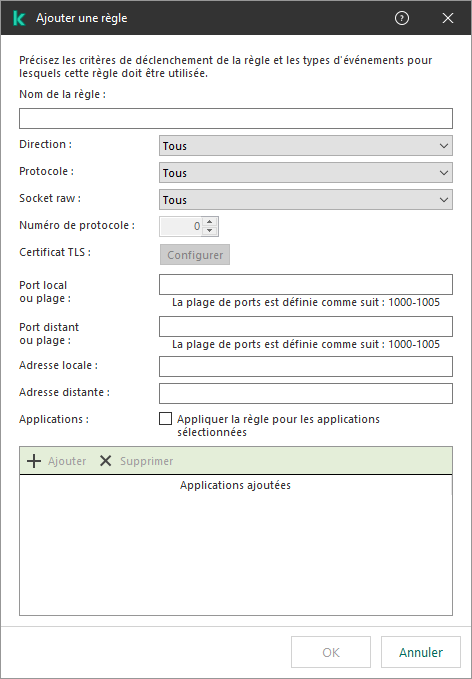Expand the Protocole combo box
The image size is (472, 679).
click(306, 173)
